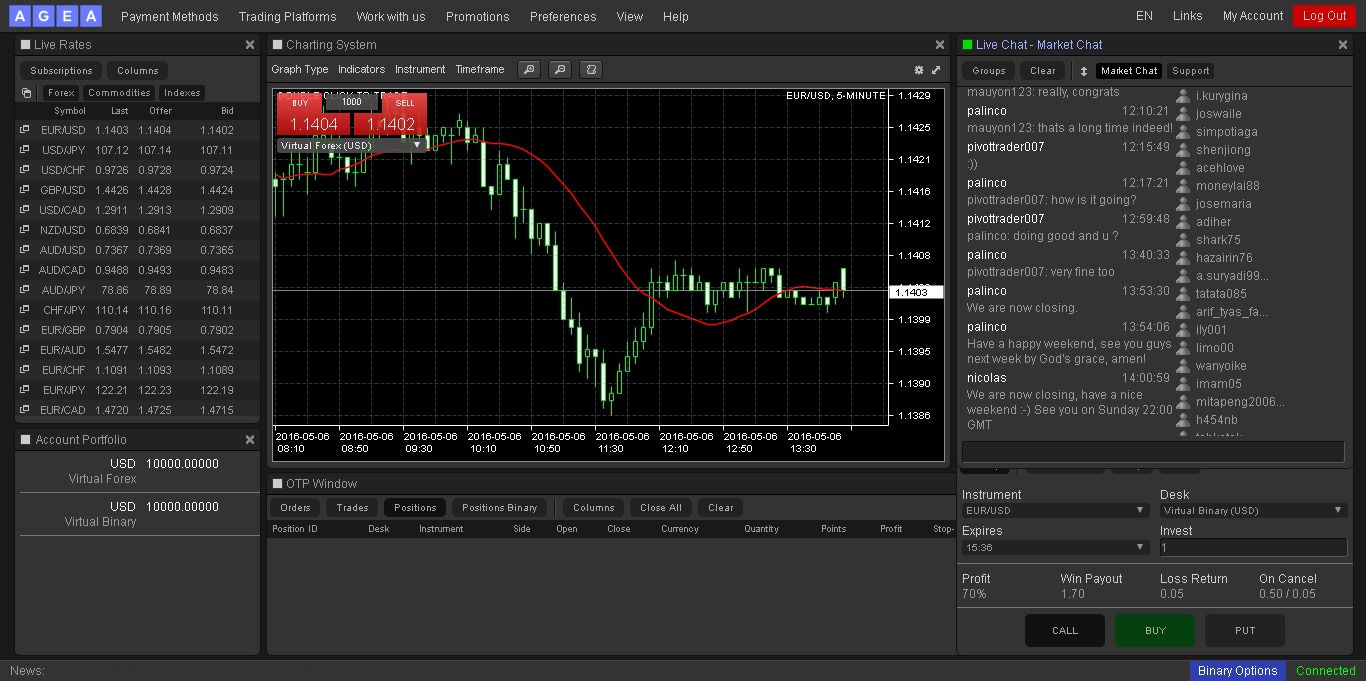Open the Virtual Forex (USD) desk dropdown

tap(351, 145)
